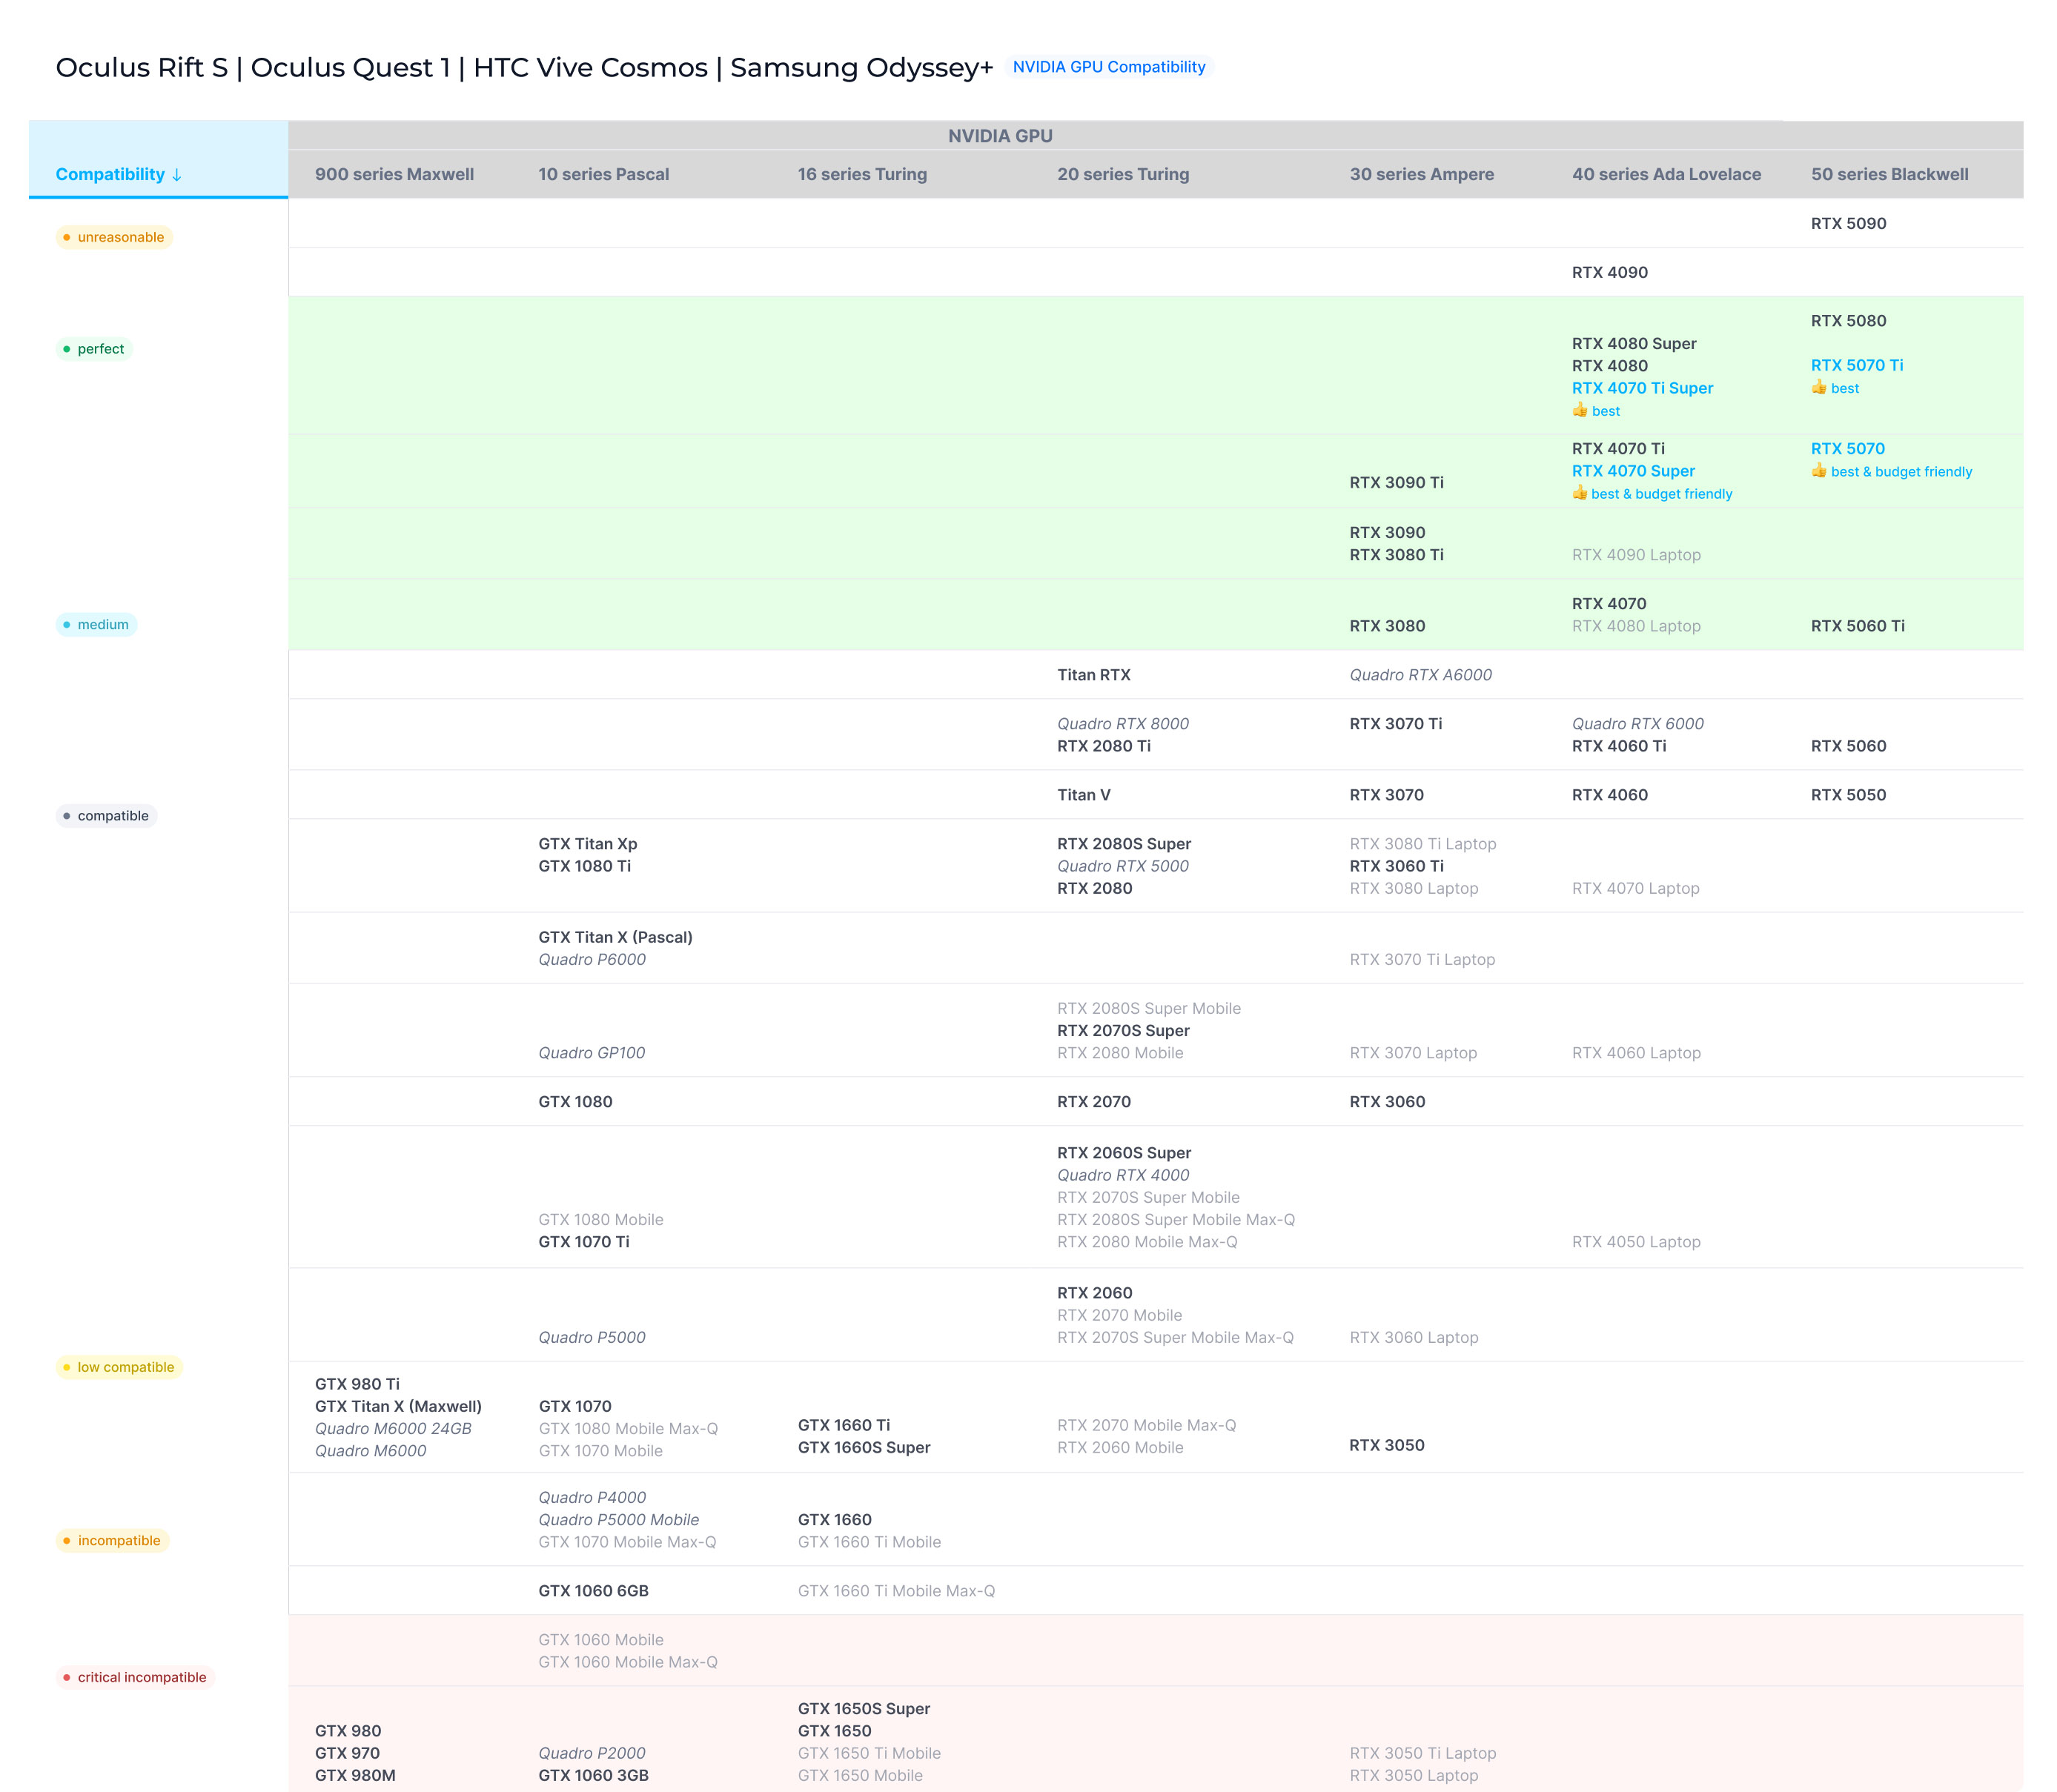Click the thumbs-up icon under RTX 4070 Ti Super
2057x1792 pixels.
click(1580, 410)
